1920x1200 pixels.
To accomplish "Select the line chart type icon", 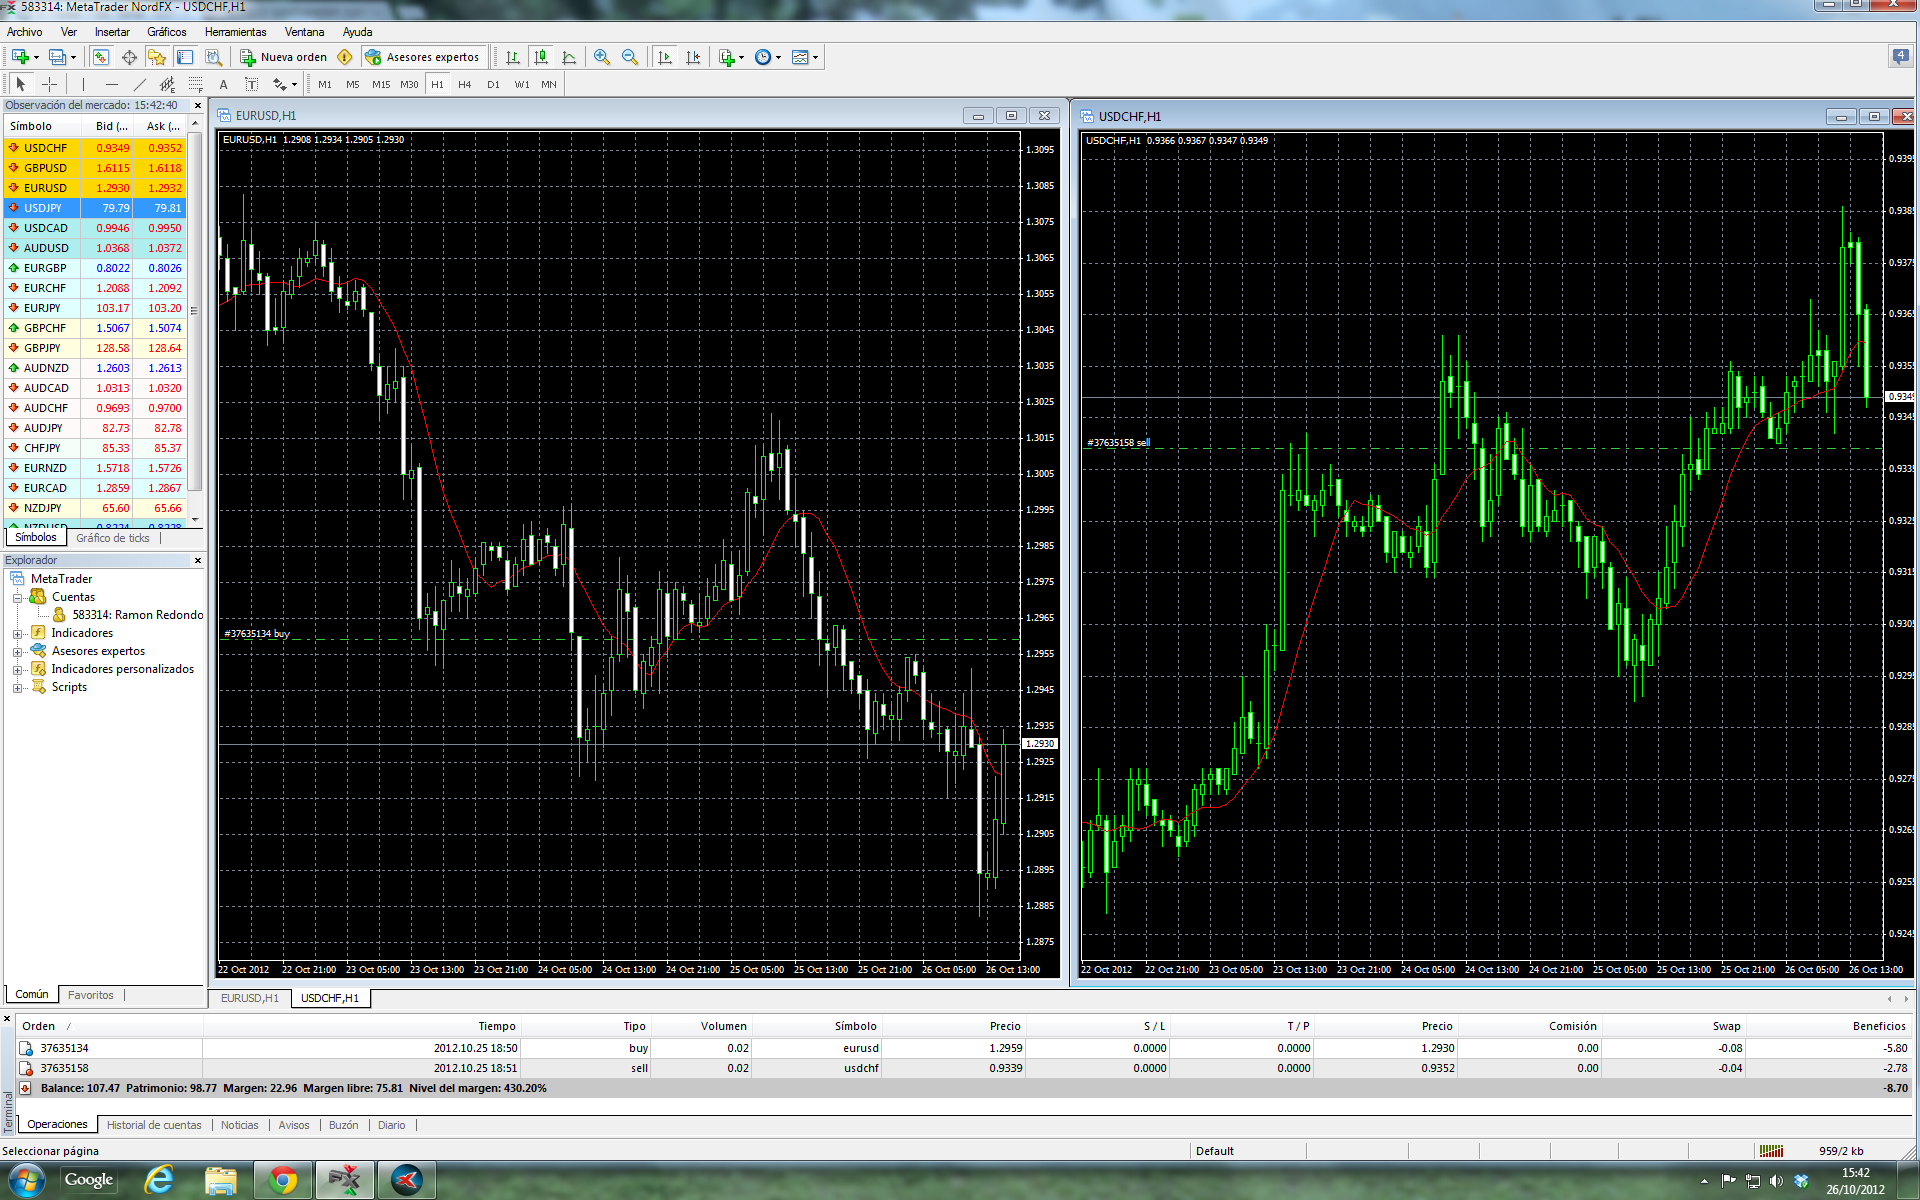I will [569, 57].
